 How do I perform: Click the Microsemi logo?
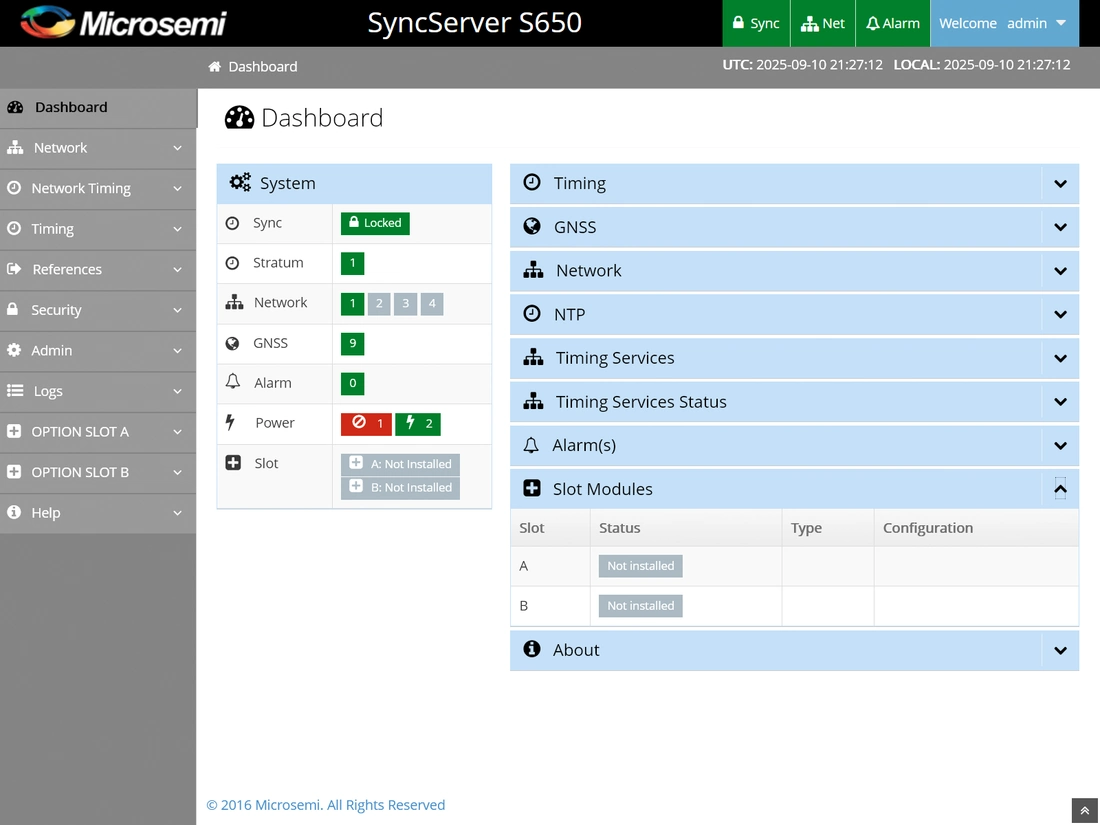point(123,22)
